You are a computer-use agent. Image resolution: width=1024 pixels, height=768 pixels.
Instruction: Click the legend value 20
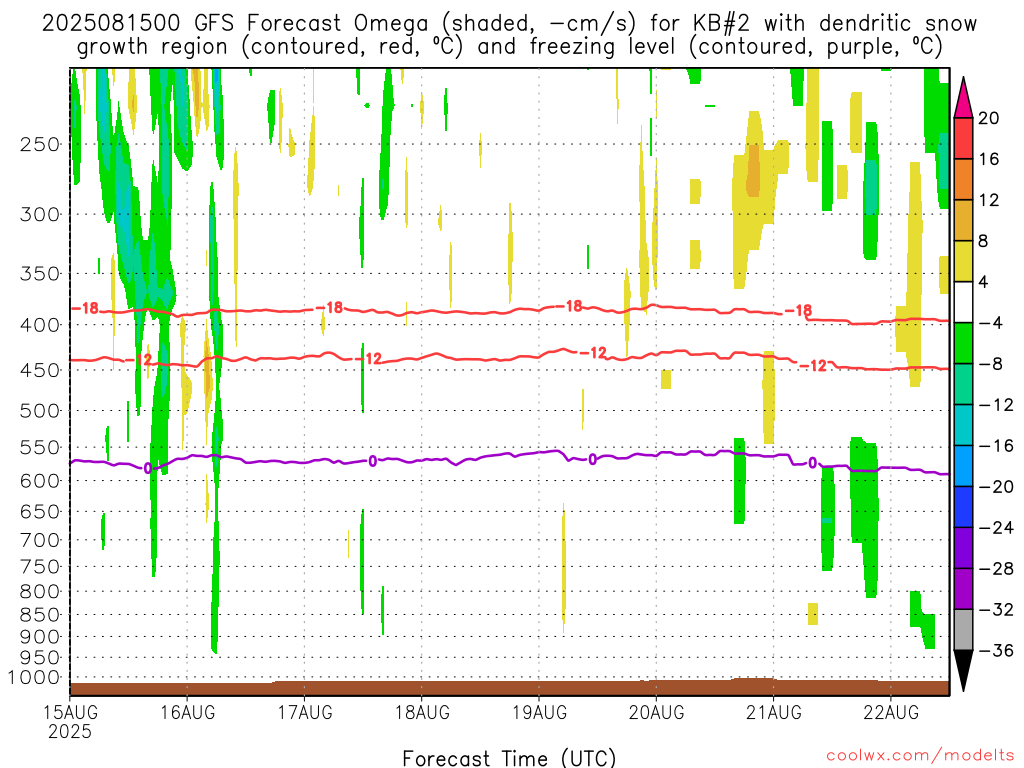pyautogui.click(x=989, y=118)
